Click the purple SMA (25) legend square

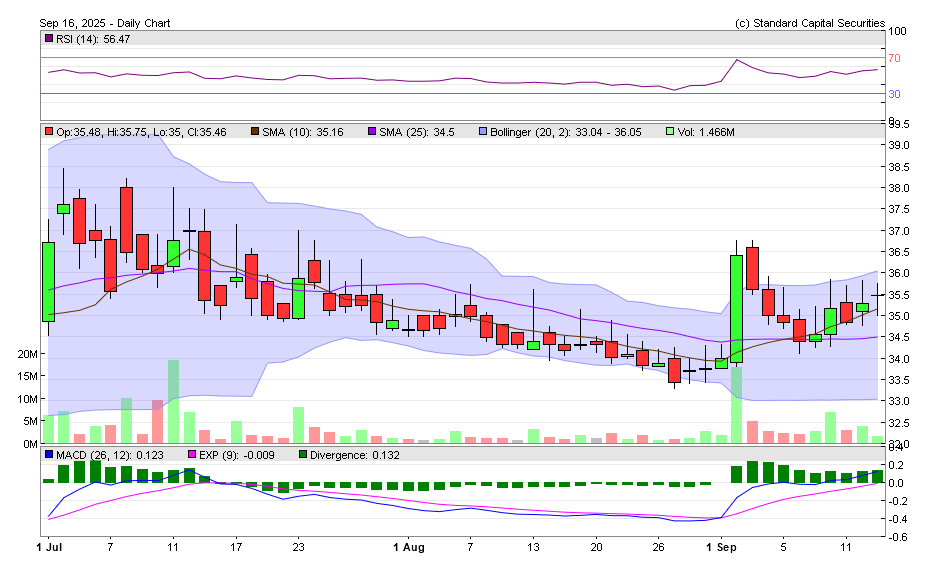click(372, 132)
